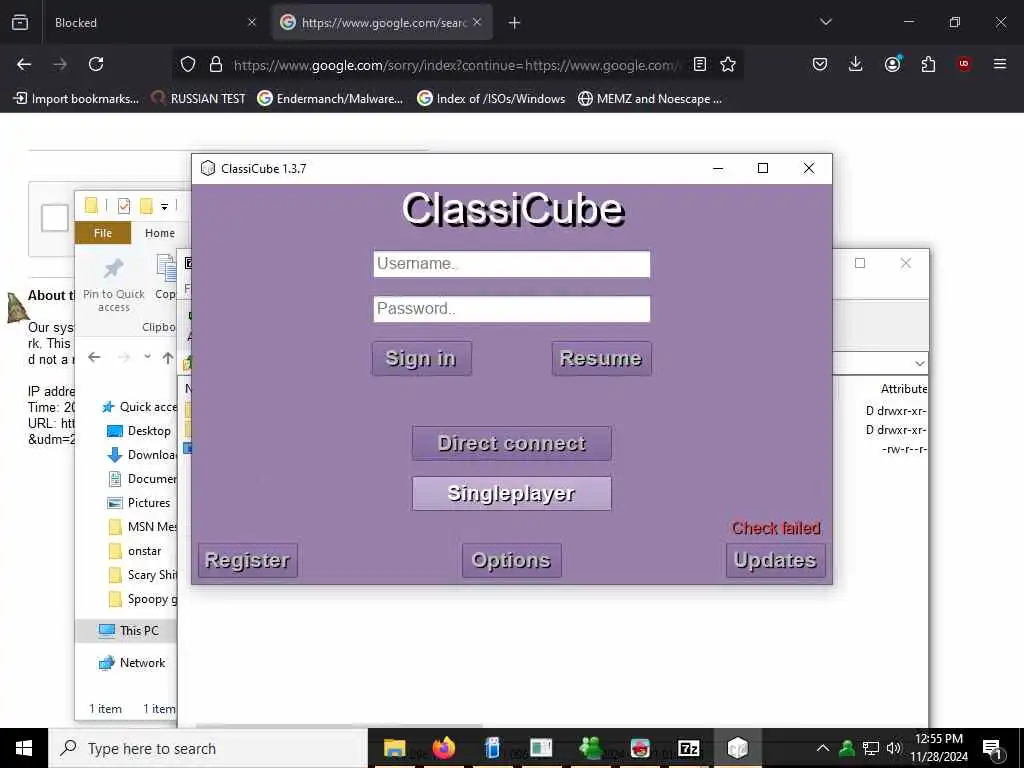The image size is (1024, 768).
Task: Click the Windows Start button
Action: click(24, 748)
